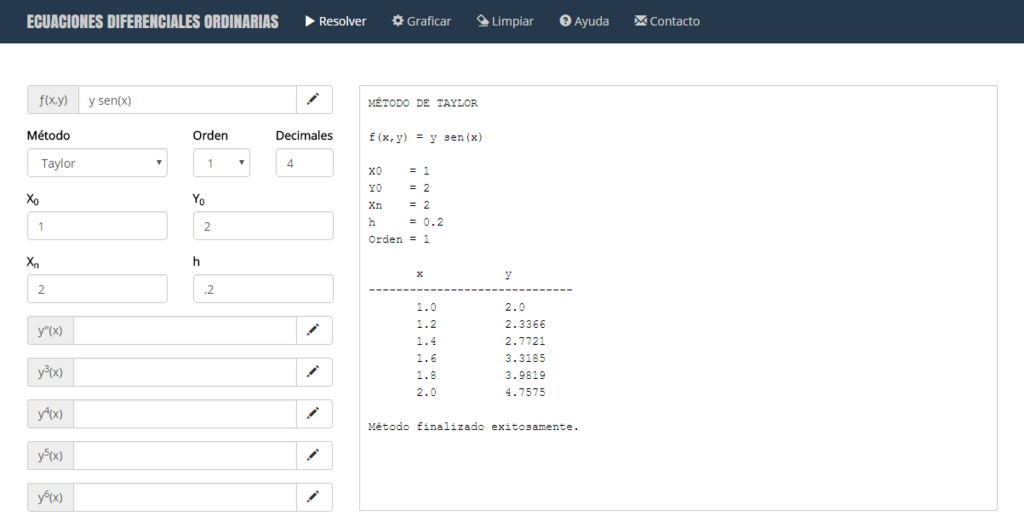Open the editor pencil for y⁴(x)
The image size is (1024, 522).
click(314, 414)
